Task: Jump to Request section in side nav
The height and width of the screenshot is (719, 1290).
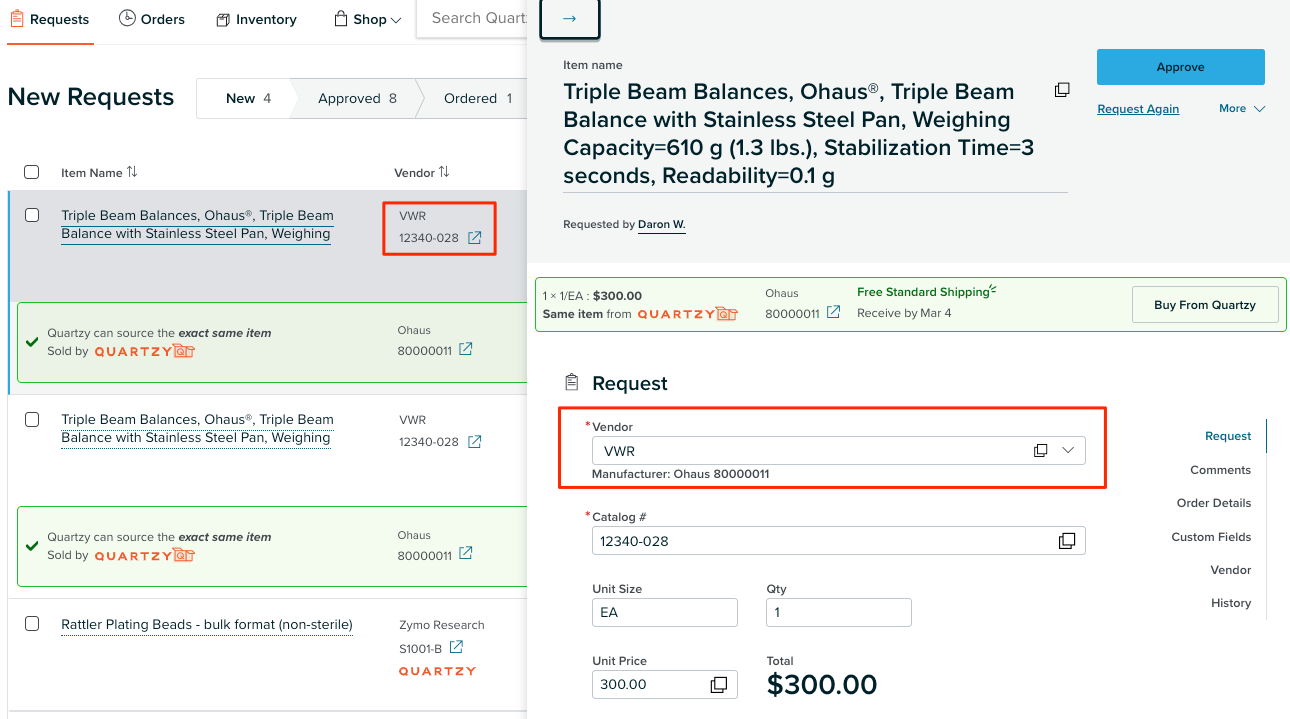Action: click(1228, 436)
